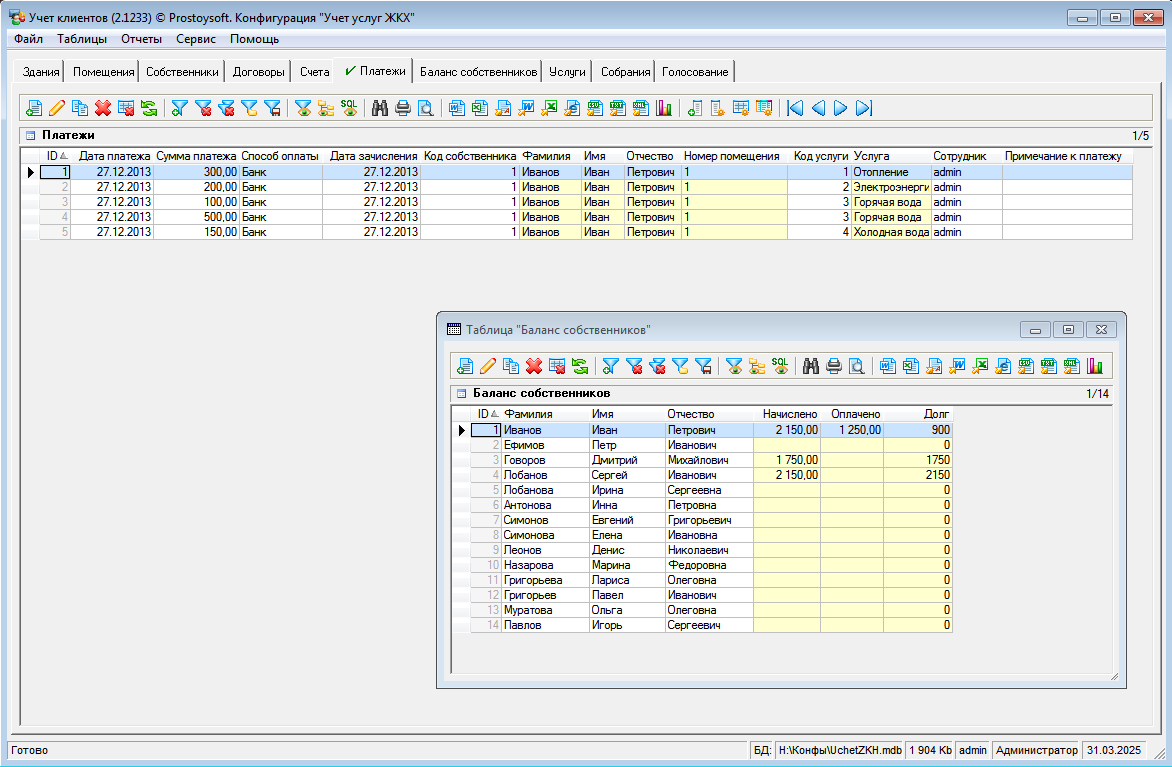Click the SQL query icon in main toolbar
1172x767 pixels.
[x=349, y=108]
